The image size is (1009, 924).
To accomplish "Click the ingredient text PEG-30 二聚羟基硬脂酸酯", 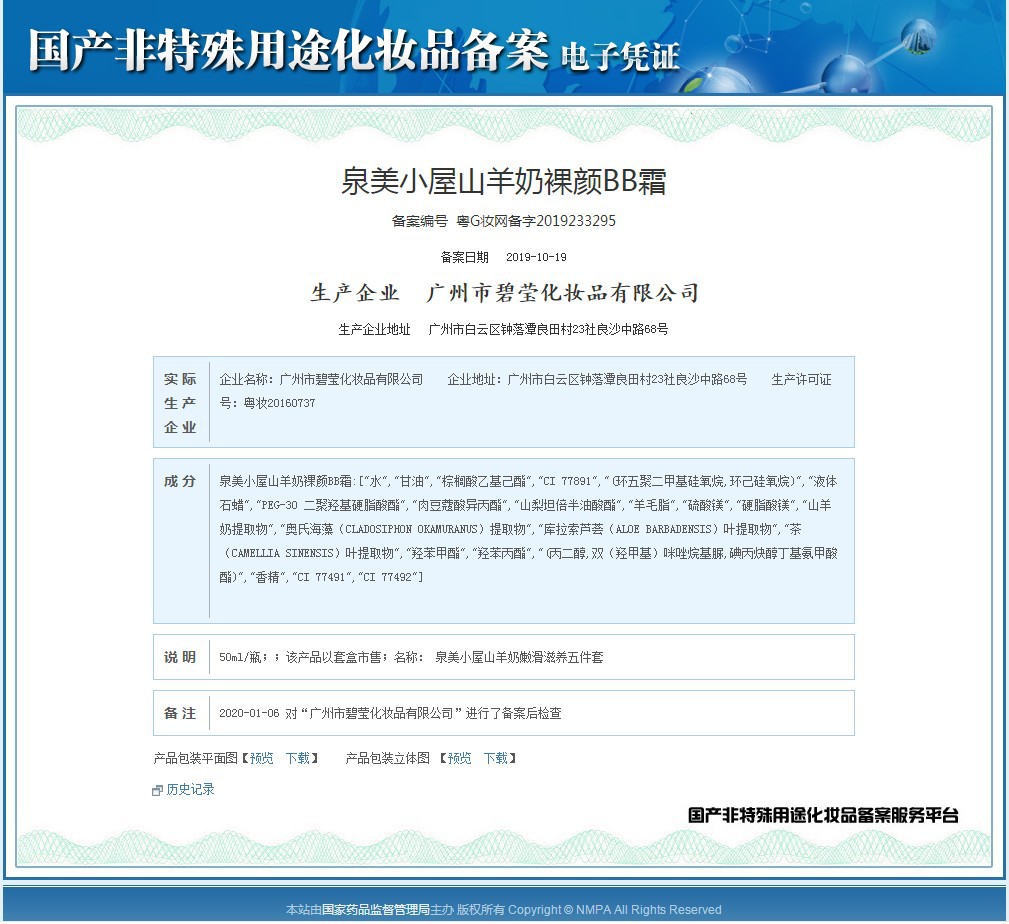I will [x=331, y=506].
